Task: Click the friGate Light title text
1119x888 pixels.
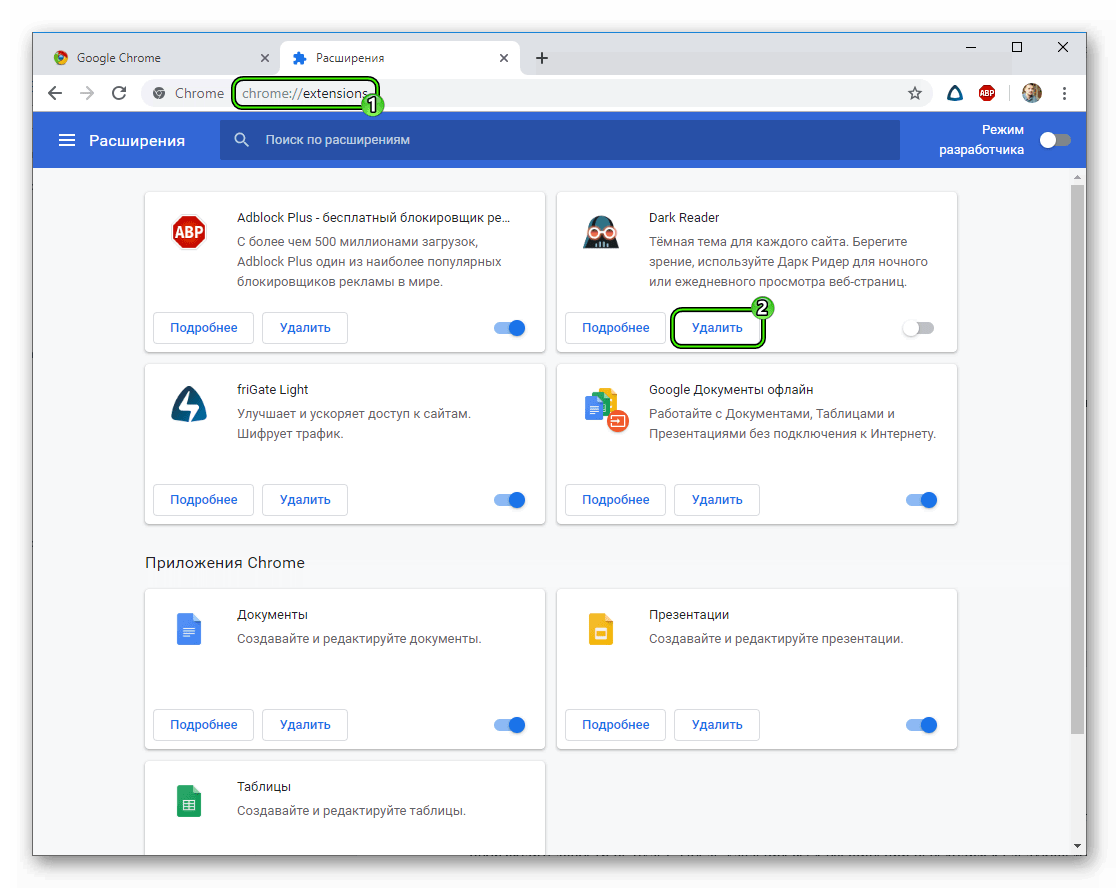Action: tap(273, 390)
